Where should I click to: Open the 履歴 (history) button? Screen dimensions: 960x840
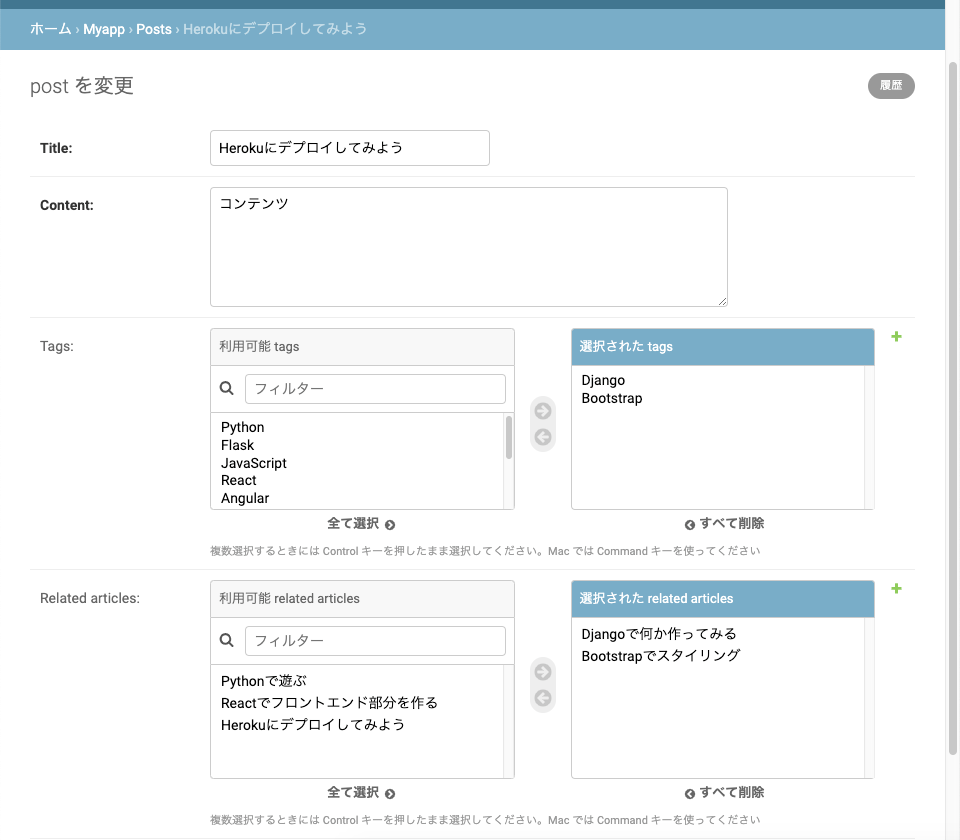pyautogui.click(x=890, y=86)
